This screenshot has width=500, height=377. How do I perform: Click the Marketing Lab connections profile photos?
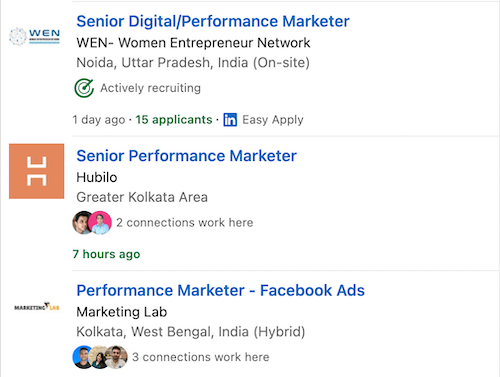(x=100, y=357)
